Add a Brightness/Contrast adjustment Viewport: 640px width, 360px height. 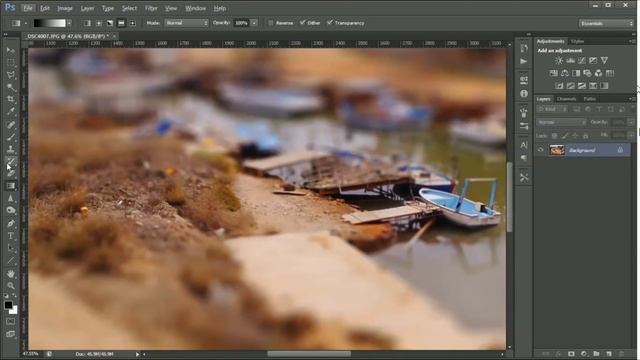click(559, 60)
